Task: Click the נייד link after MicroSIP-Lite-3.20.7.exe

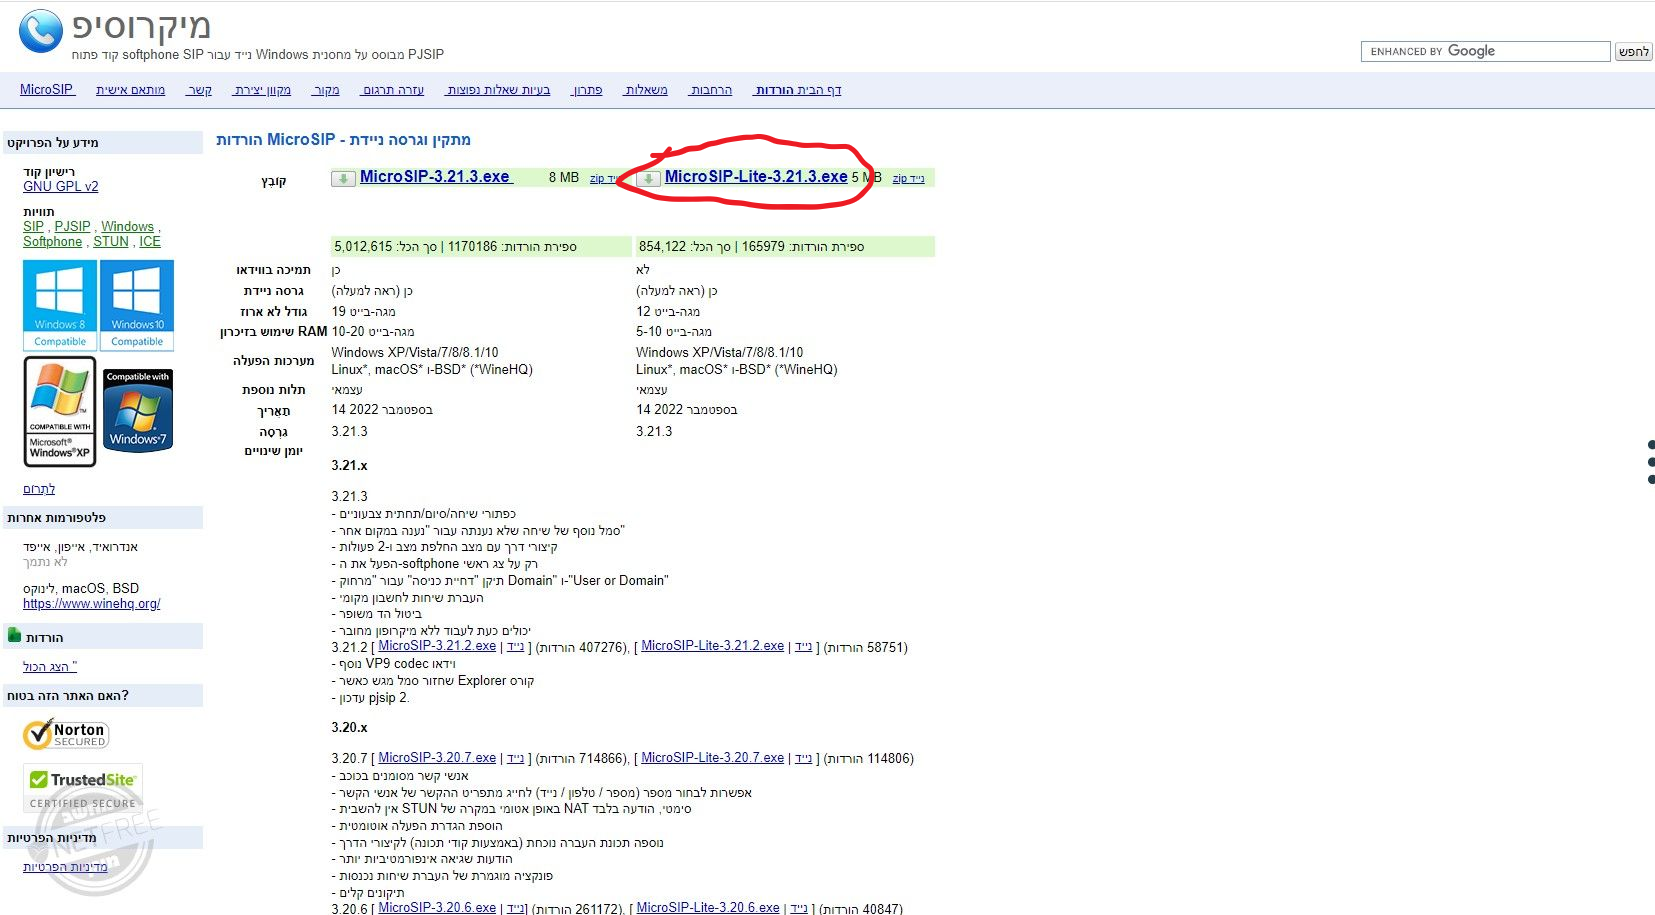Action: click(x=803, y=759)
